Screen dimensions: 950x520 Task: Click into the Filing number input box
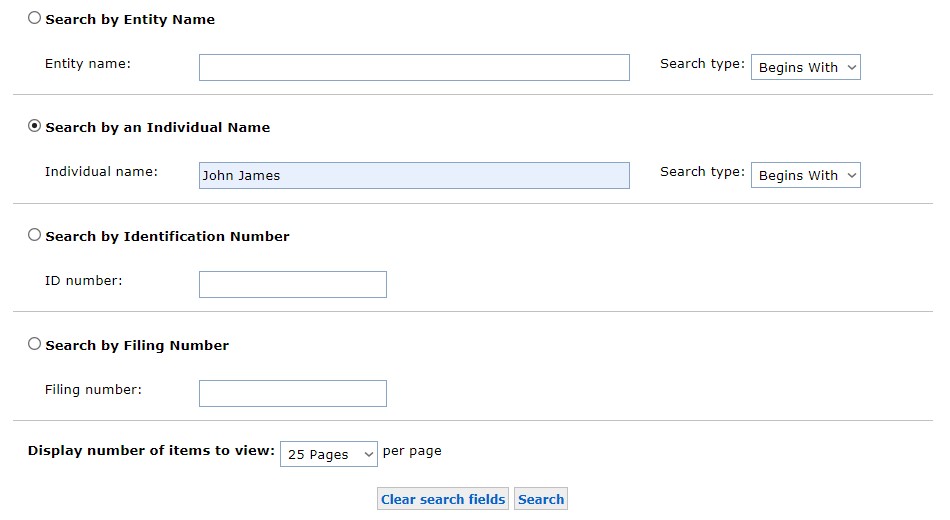click(x=293, y=393)
